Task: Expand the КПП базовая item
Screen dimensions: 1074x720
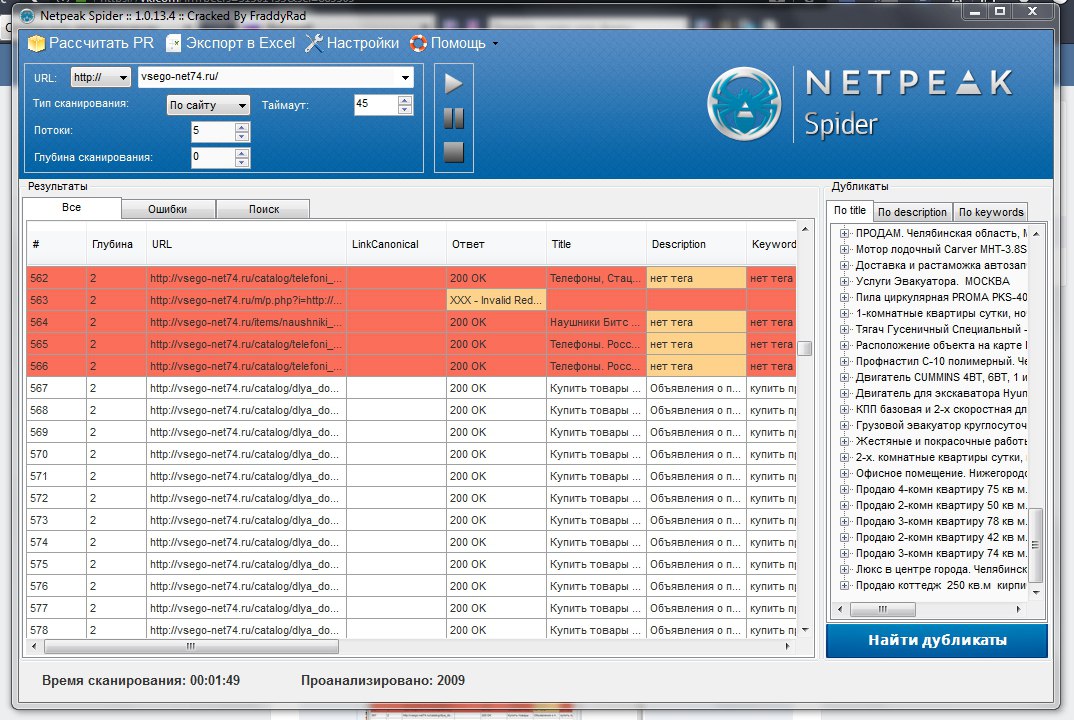Action: [x=844, y=410]
